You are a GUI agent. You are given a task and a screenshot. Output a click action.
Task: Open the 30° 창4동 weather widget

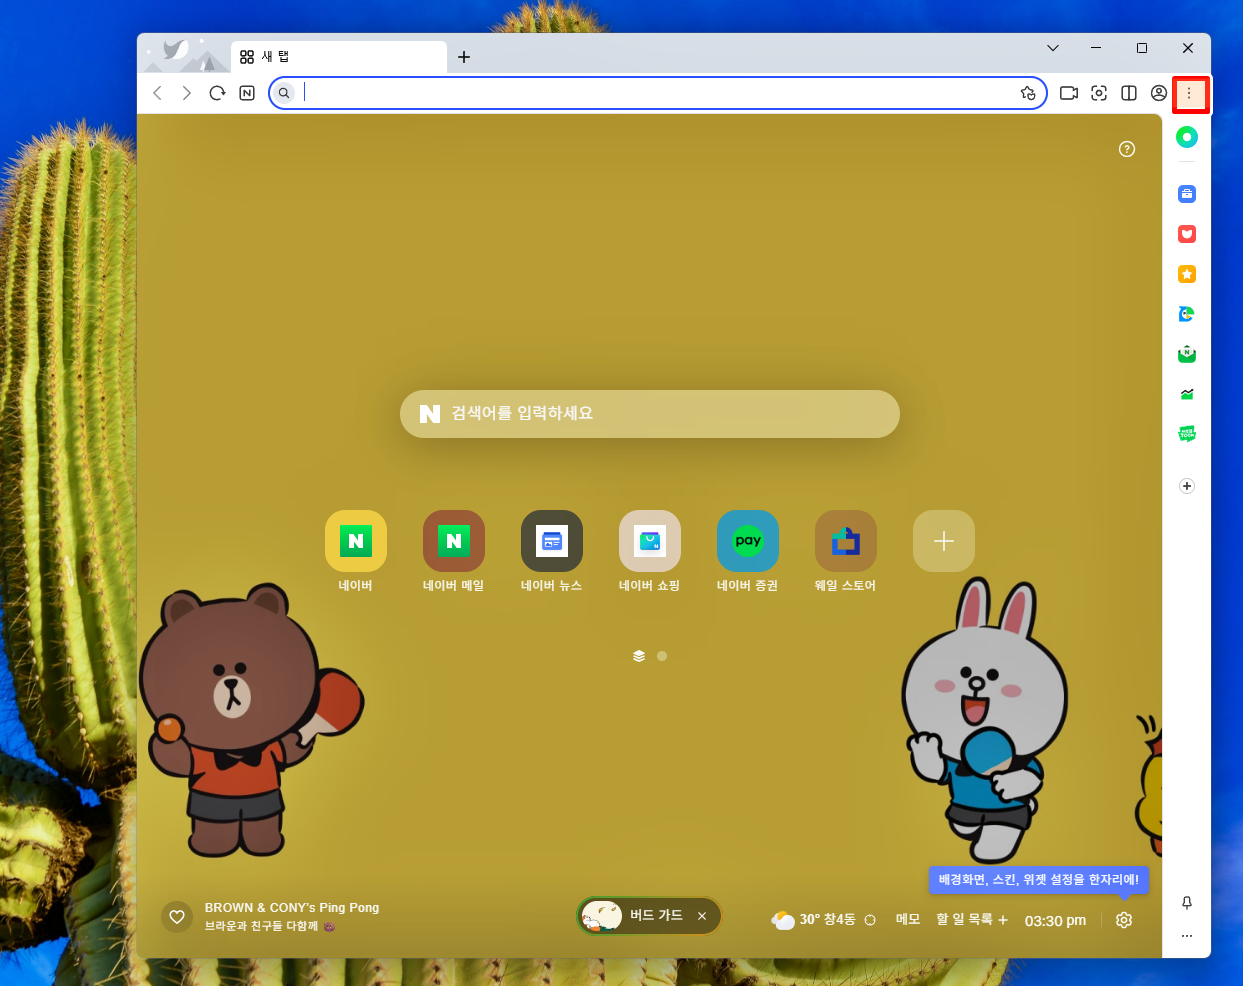coord(813,920)
